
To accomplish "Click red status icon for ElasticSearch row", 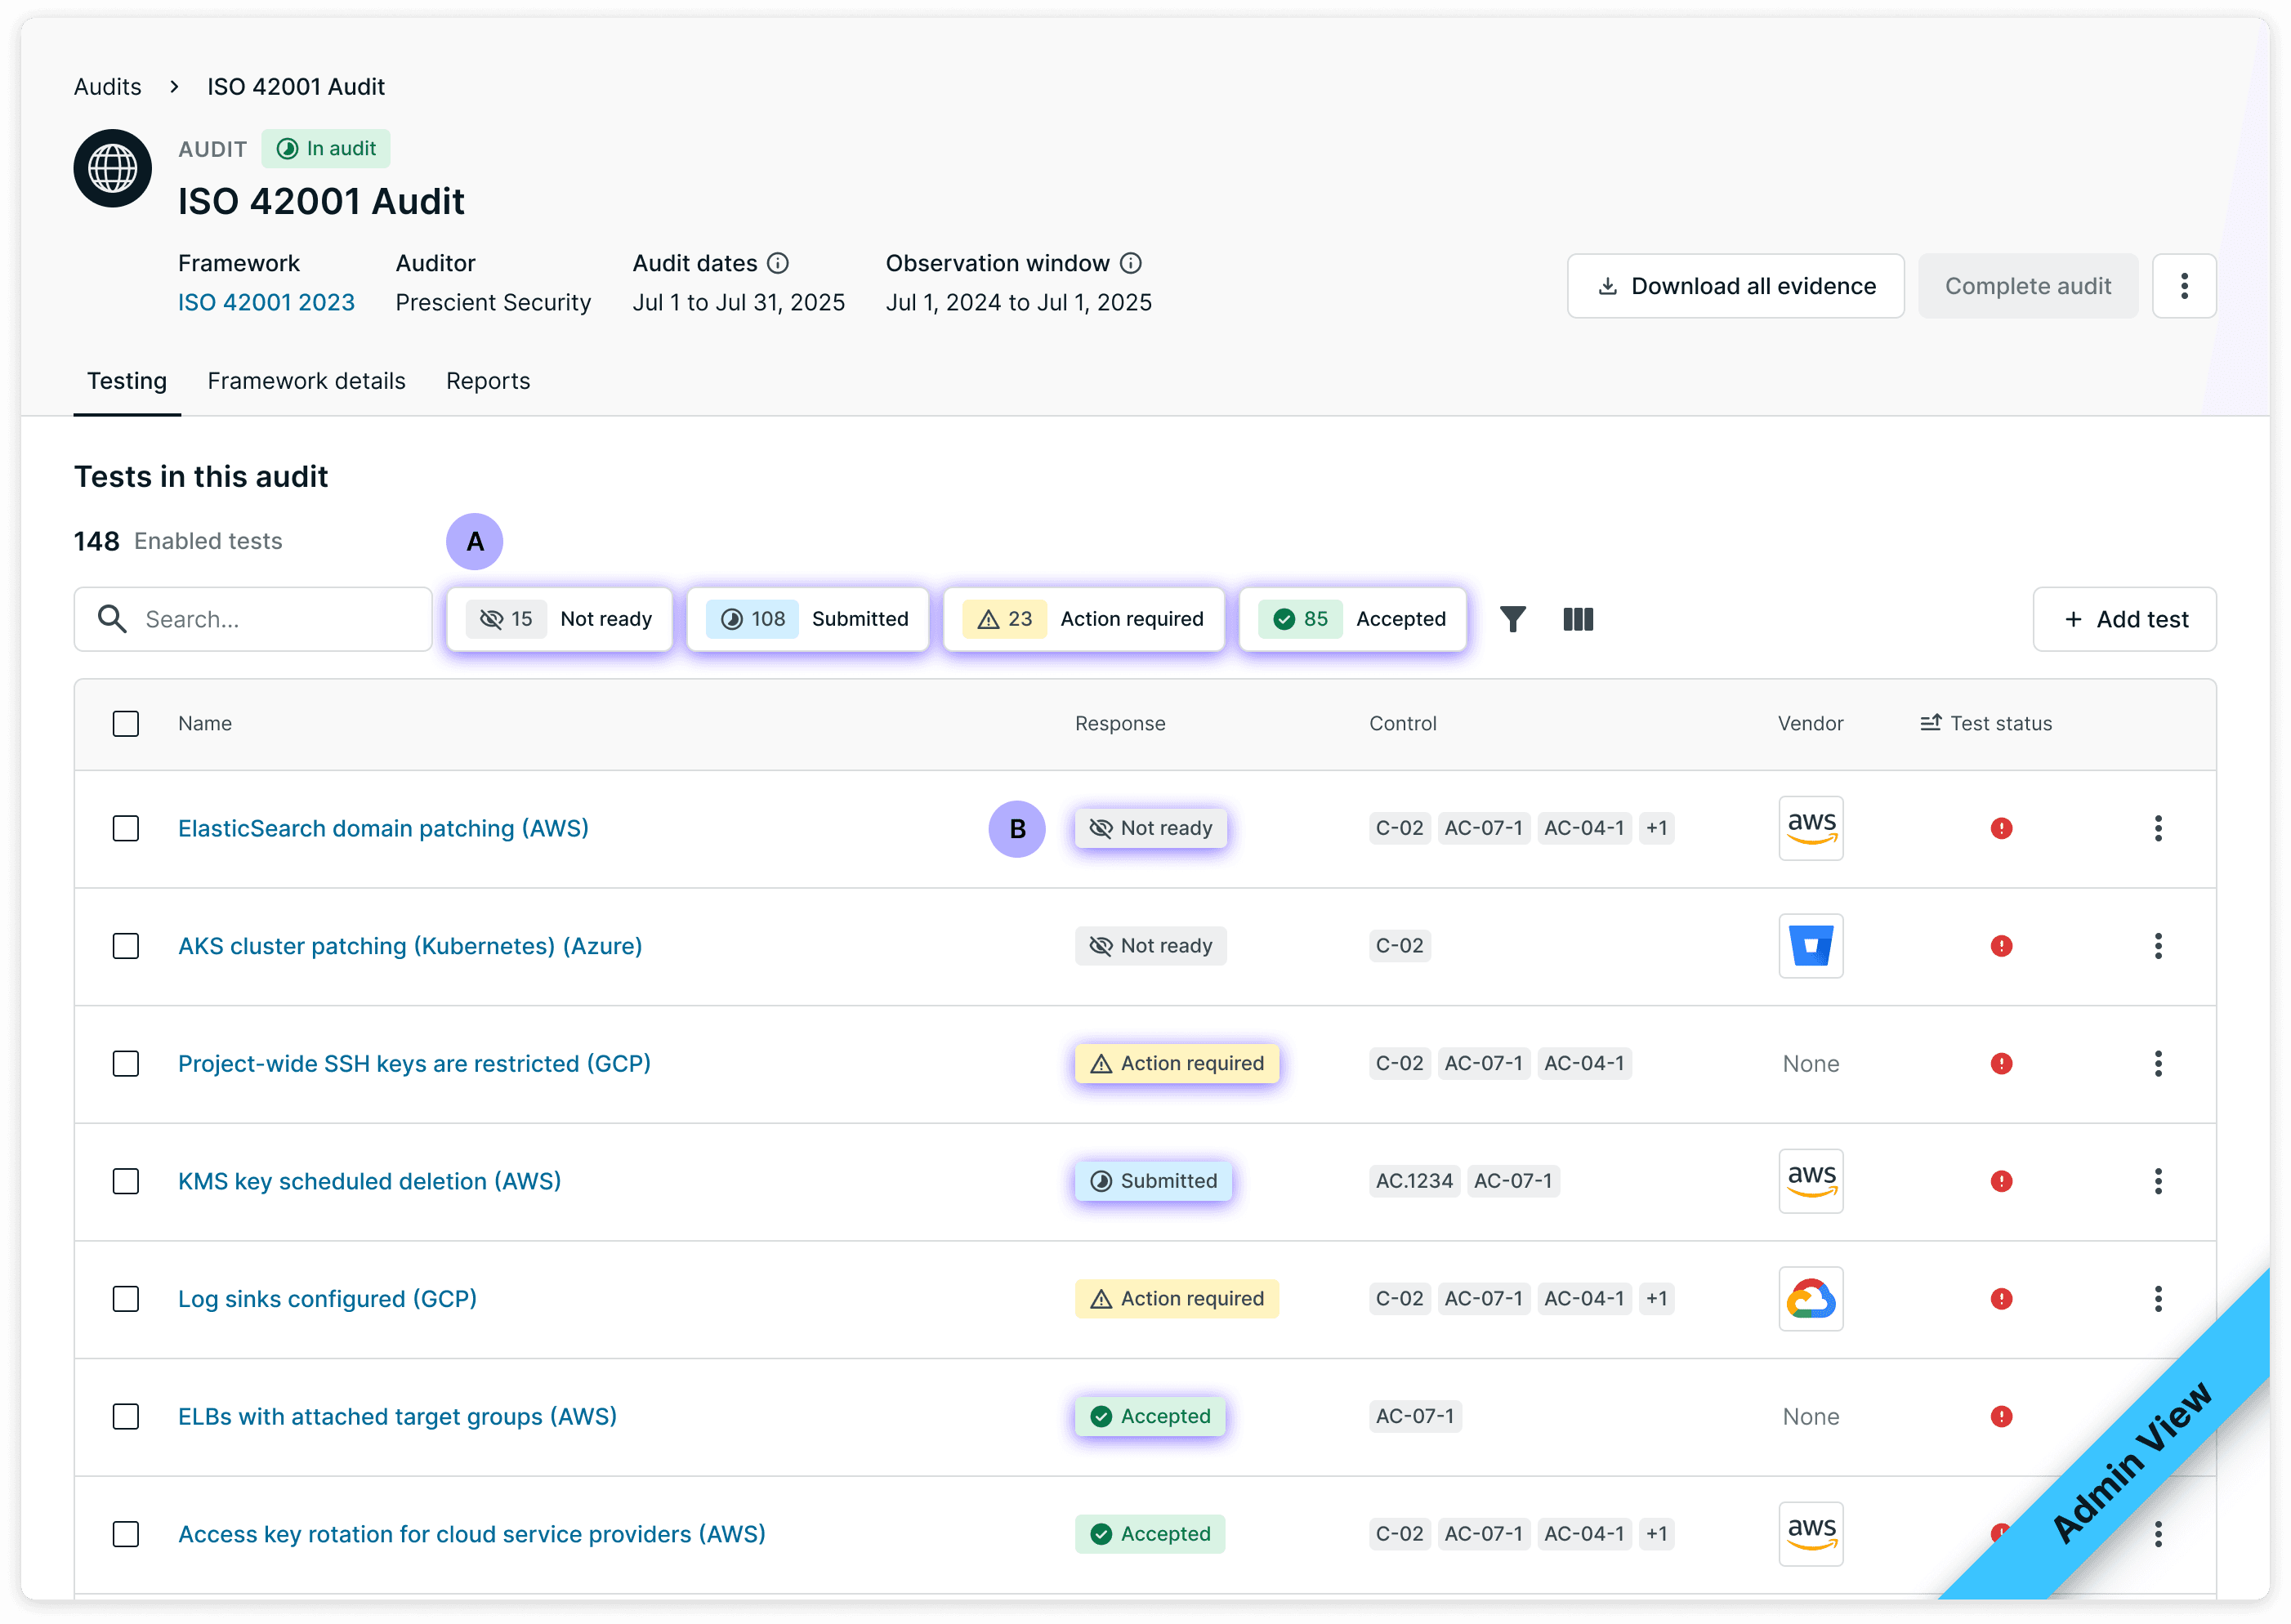I will coord(2000,828).
